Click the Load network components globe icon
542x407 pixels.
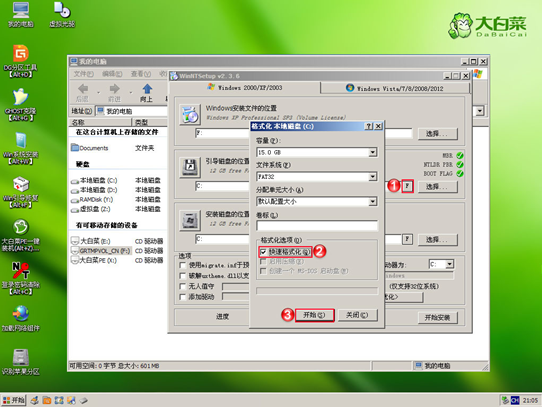pos(21,314)
